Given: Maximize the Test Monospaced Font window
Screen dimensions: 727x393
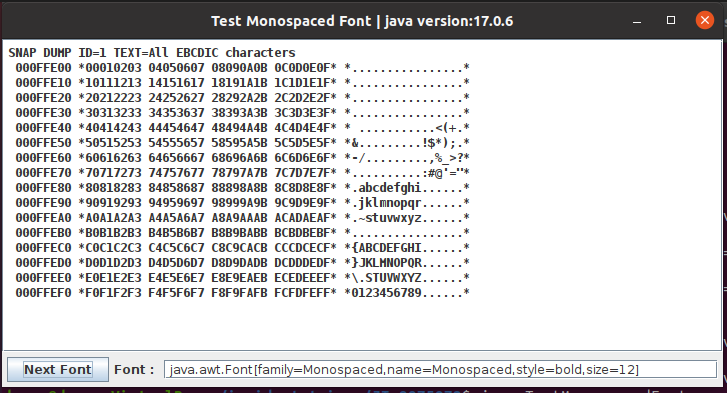Looking at the screenshot, I should pyautogui.click(x=670, y=20).
